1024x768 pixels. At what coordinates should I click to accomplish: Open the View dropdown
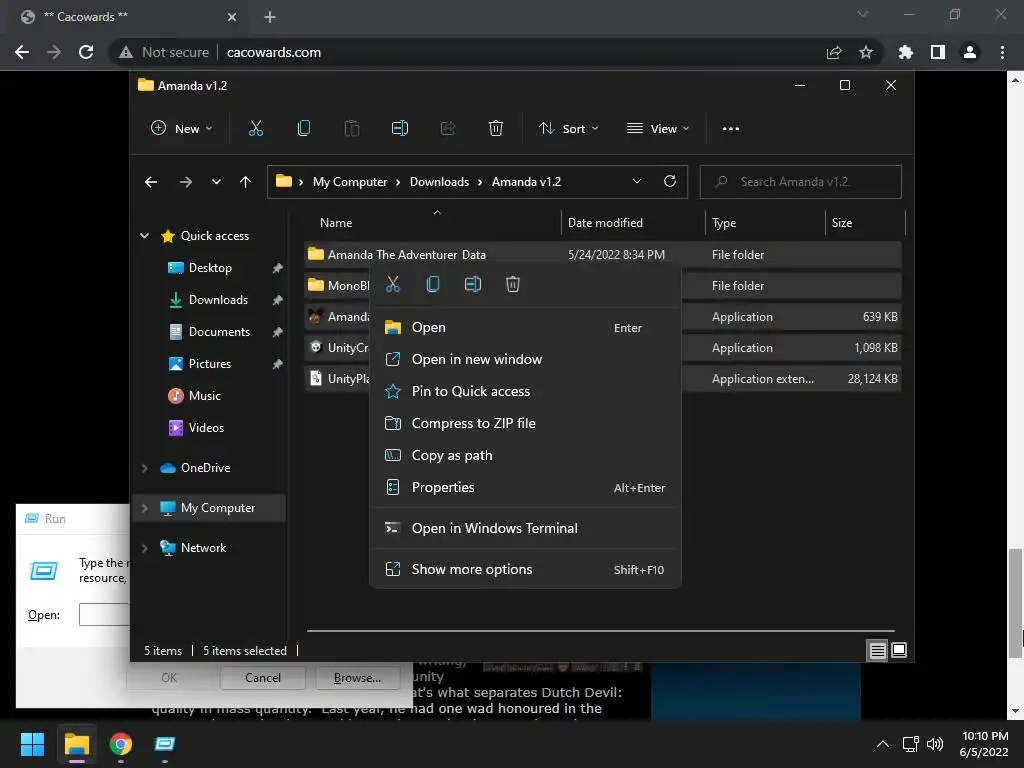pyautogui.click(x=658, y=129)
